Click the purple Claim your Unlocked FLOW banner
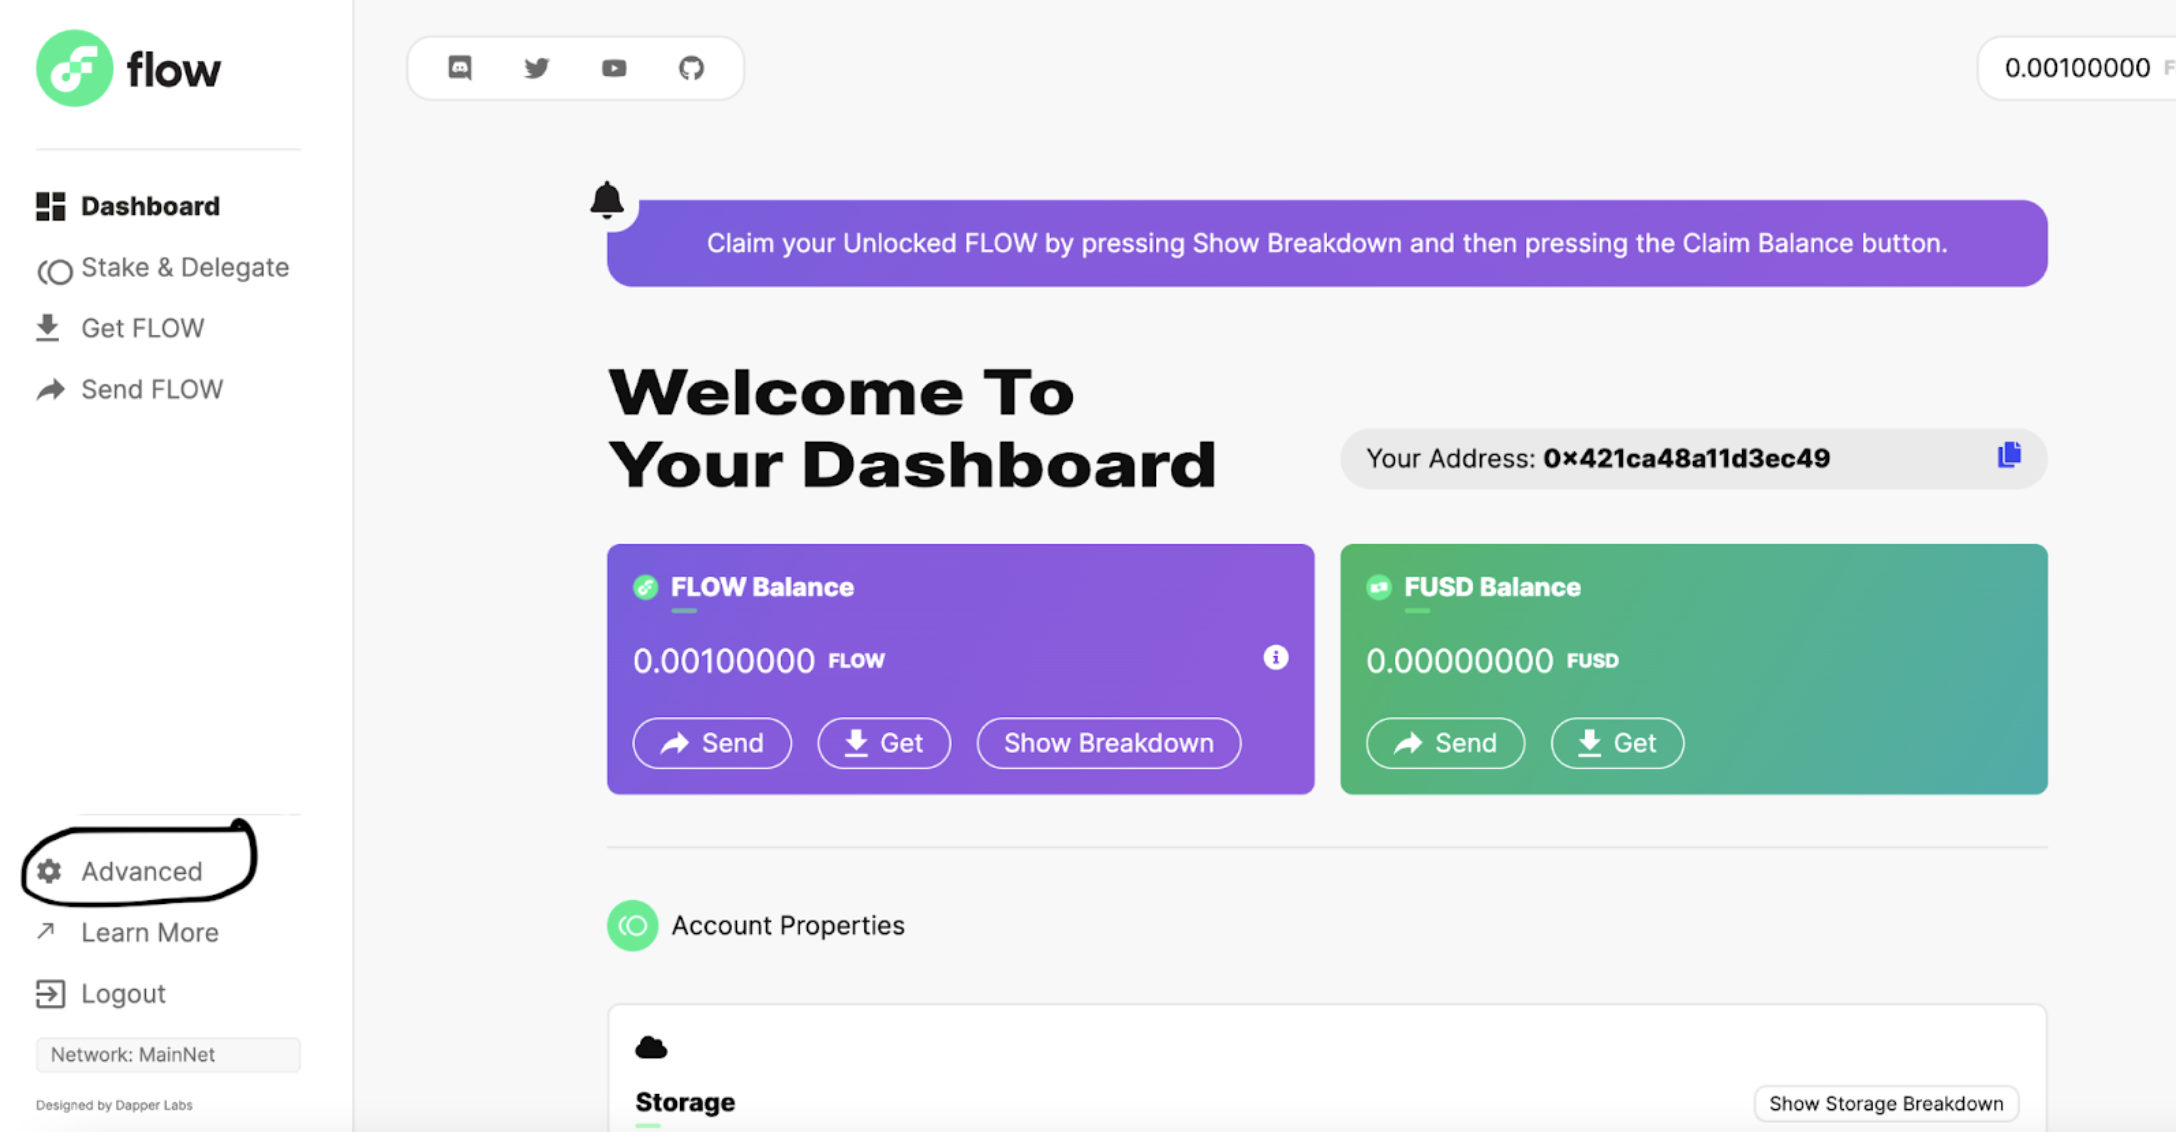2176x1132 pixels. pyautogui.click(x=1327, y=243)
